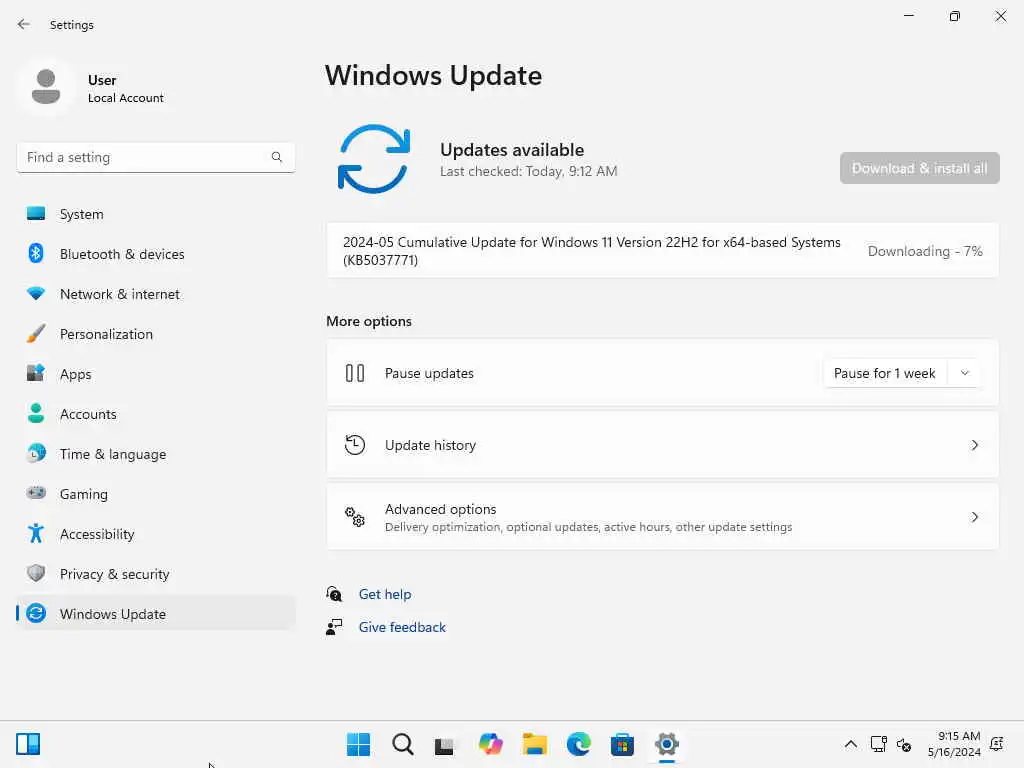Click the Windows Update sync icon in sidebar
This screenshot has width=1024, height=768.
pos(36,613)
